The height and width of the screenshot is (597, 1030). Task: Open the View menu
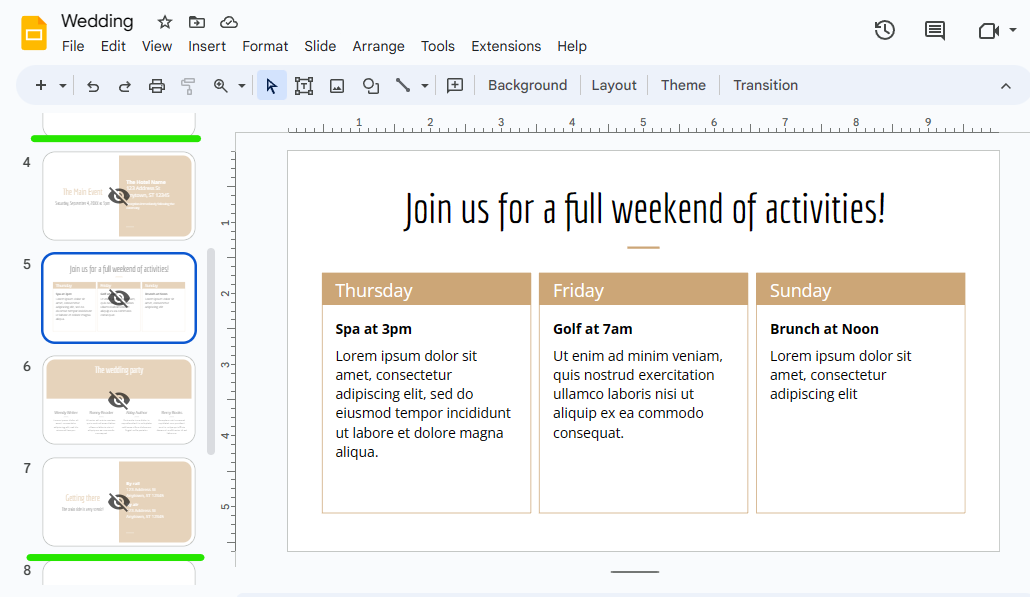click(157, 47)
